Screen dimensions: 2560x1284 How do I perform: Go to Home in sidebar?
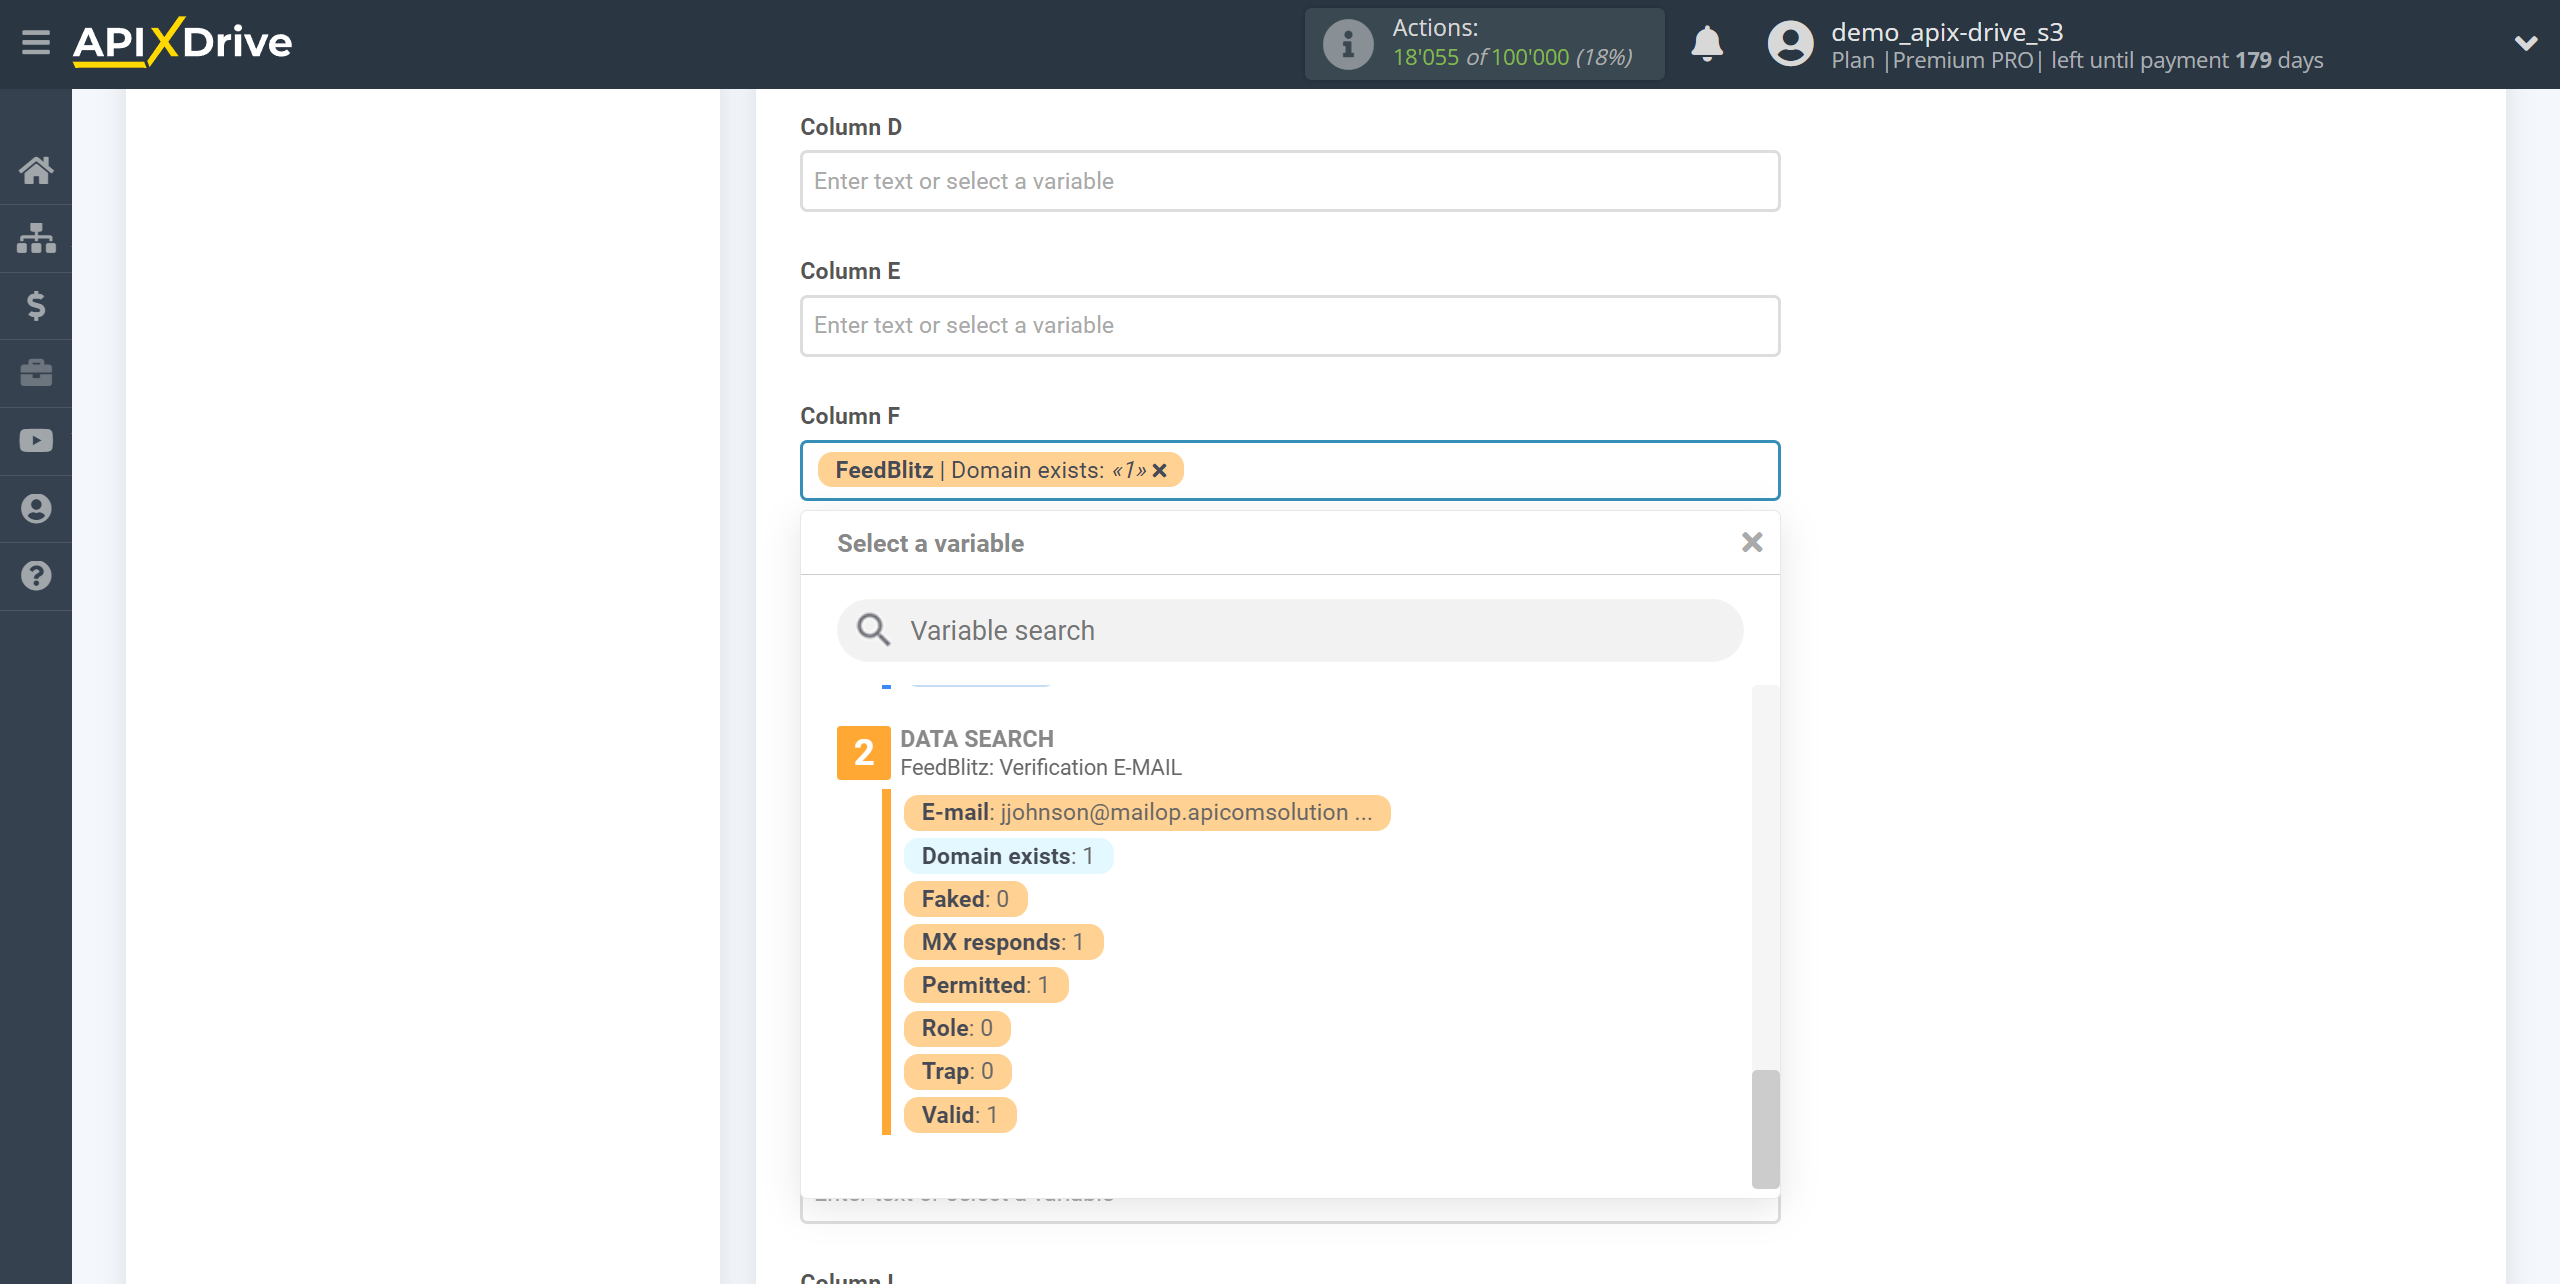36,170
